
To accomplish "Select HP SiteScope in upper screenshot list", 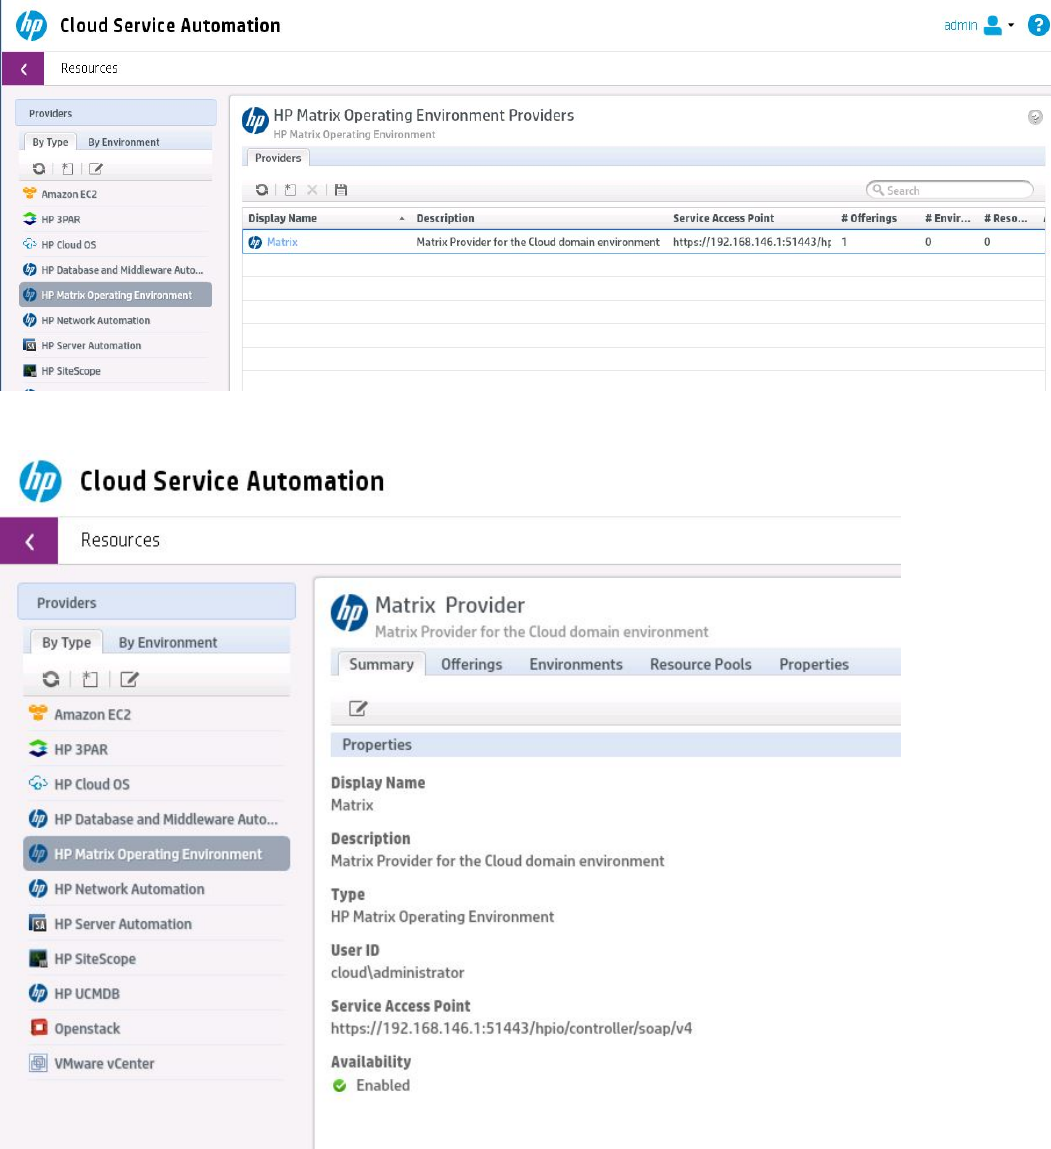I will point(115,371).
